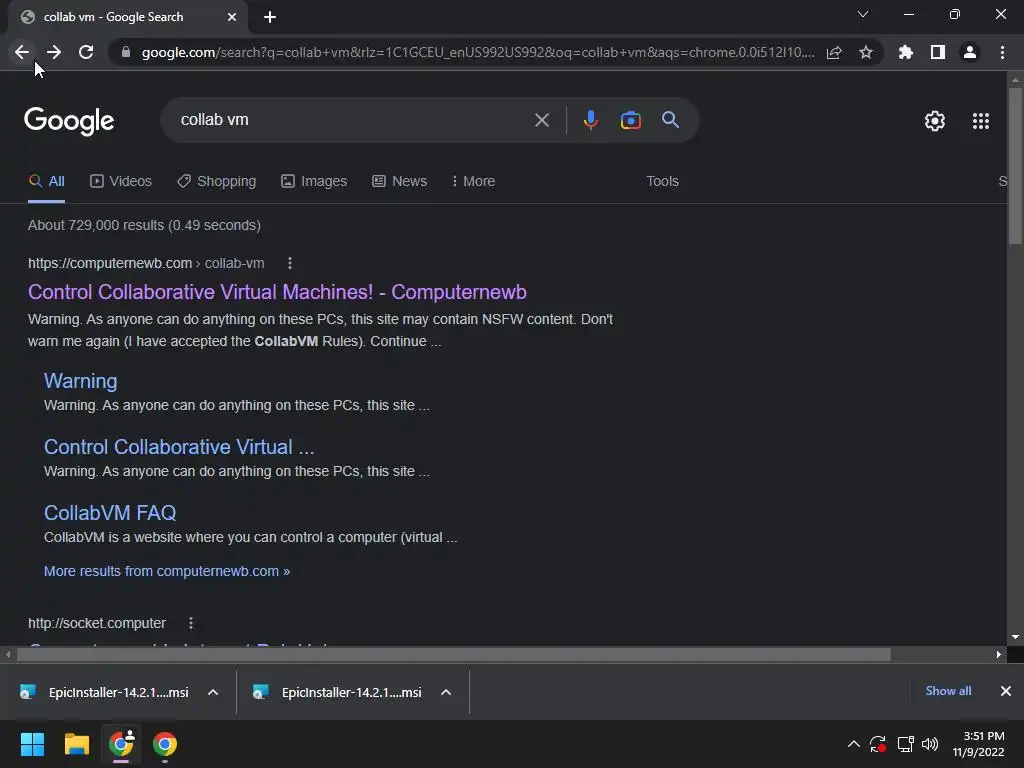The height and width of the screenshot is (768, 1024).
Task: Share this page using the share icon
Action: tap(834, 52)
